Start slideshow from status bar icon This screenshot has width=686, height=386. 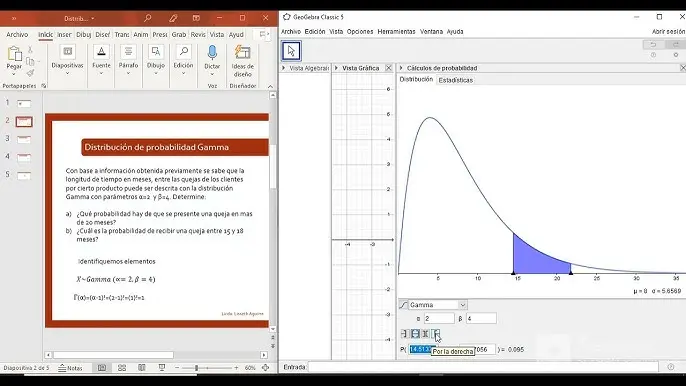coord(161,368)
